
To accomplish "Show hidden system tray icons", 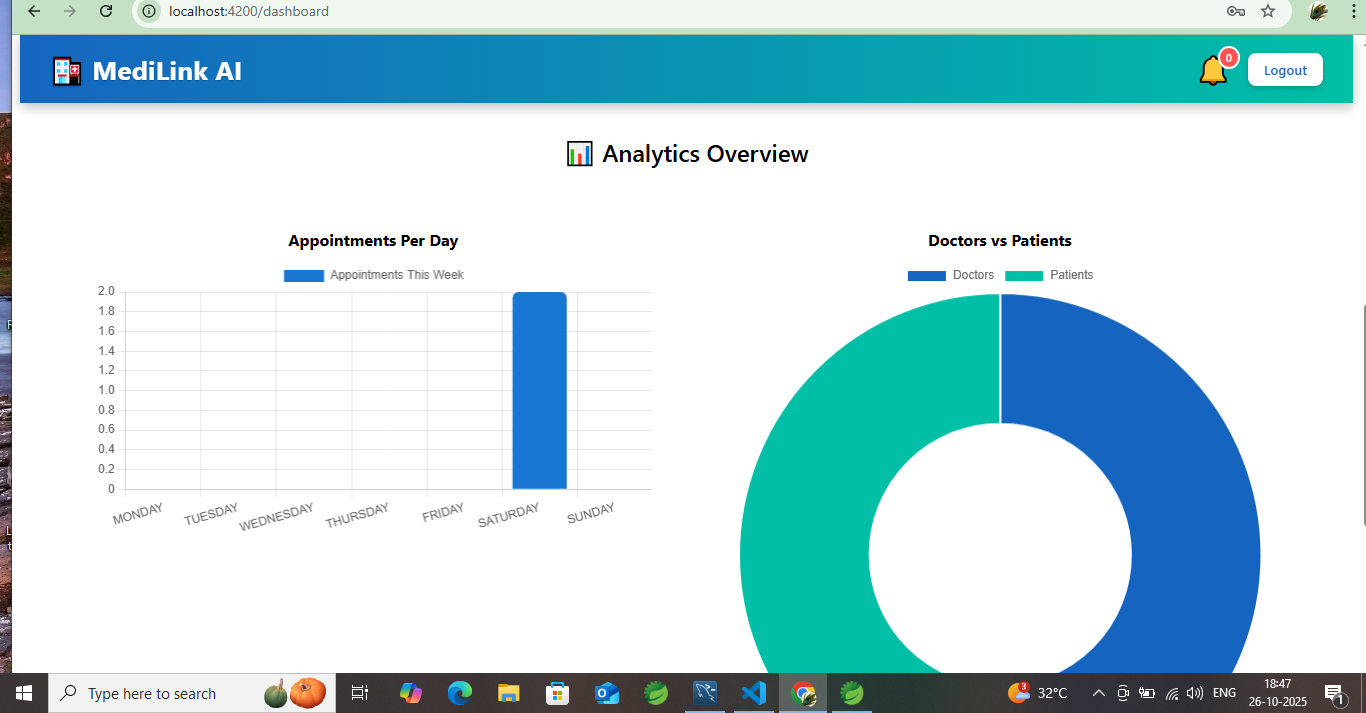I will pos(1098,693).
